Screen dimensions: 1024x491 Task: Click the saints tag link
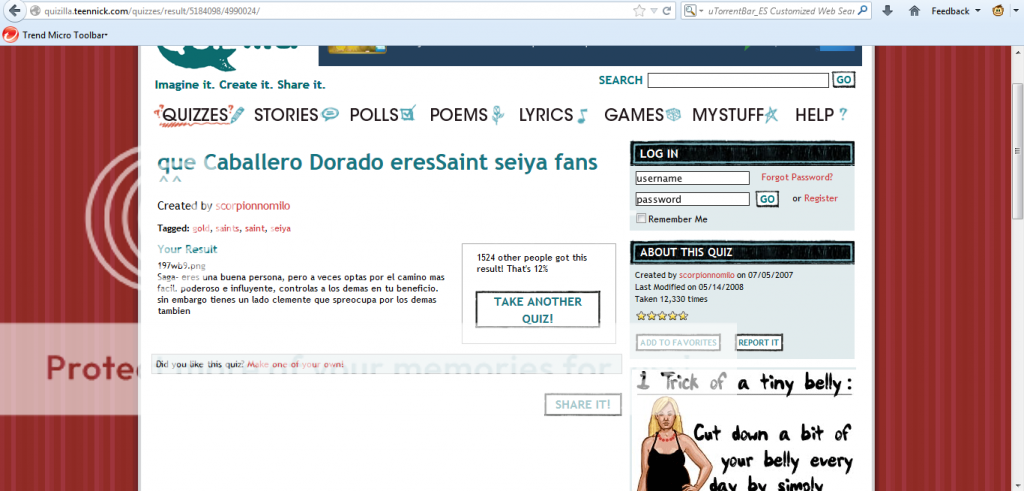pos(228,229)
